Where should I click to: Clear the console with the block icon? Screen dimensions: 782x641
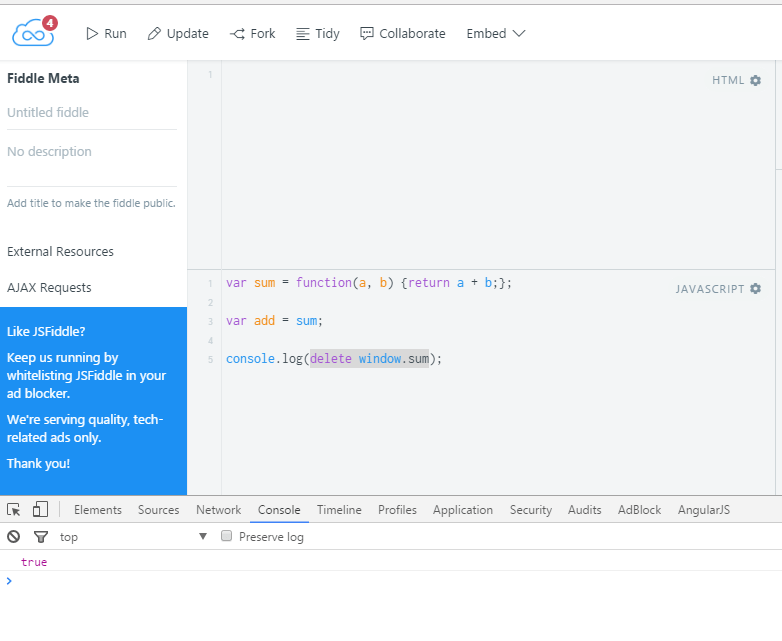click(x=13, y=537)
